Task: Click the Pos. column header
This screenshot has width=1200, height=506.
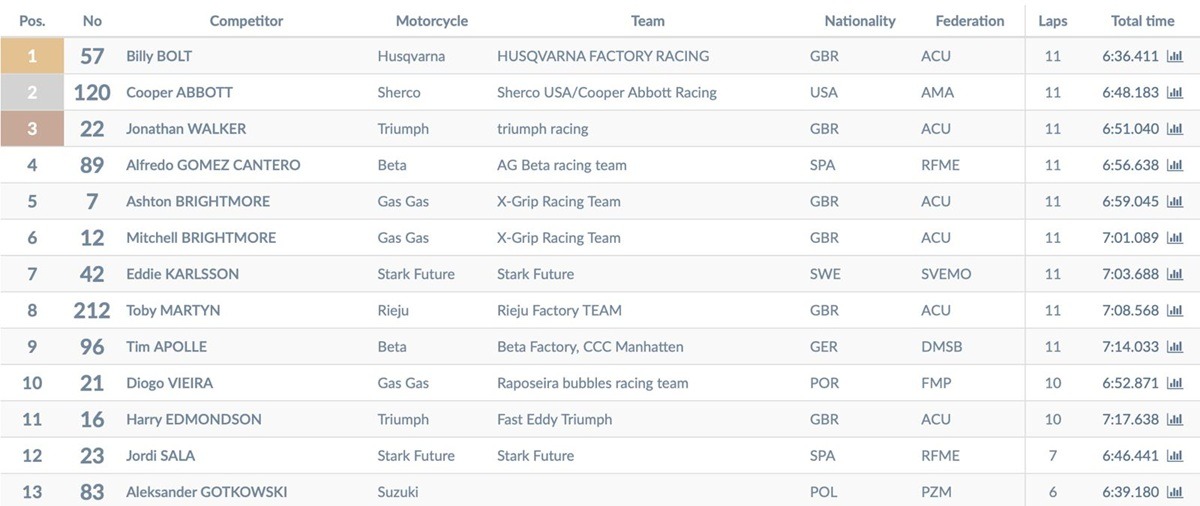Action: point(32,20)
